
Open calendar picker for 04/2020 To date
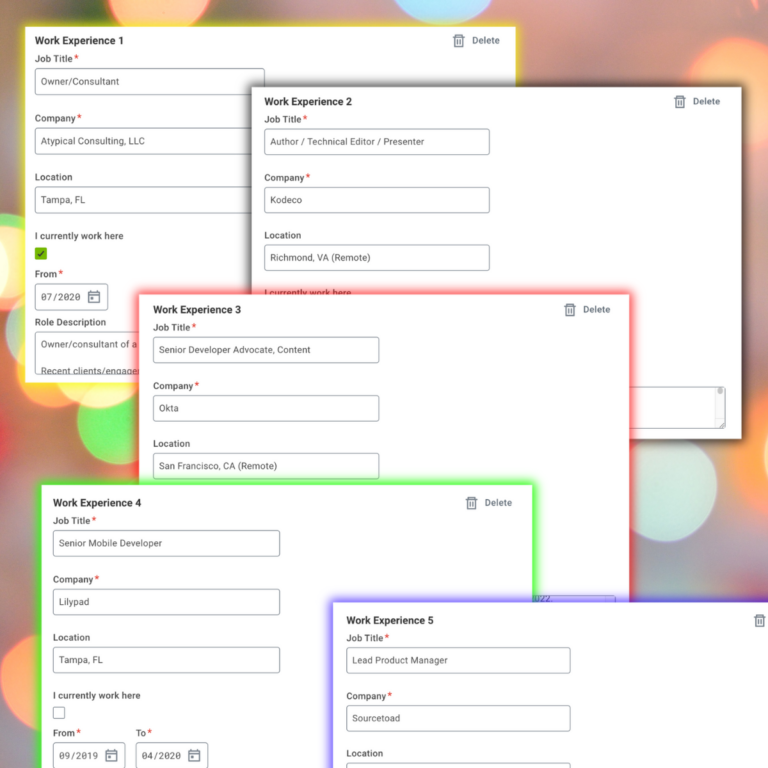click(194, 756)
